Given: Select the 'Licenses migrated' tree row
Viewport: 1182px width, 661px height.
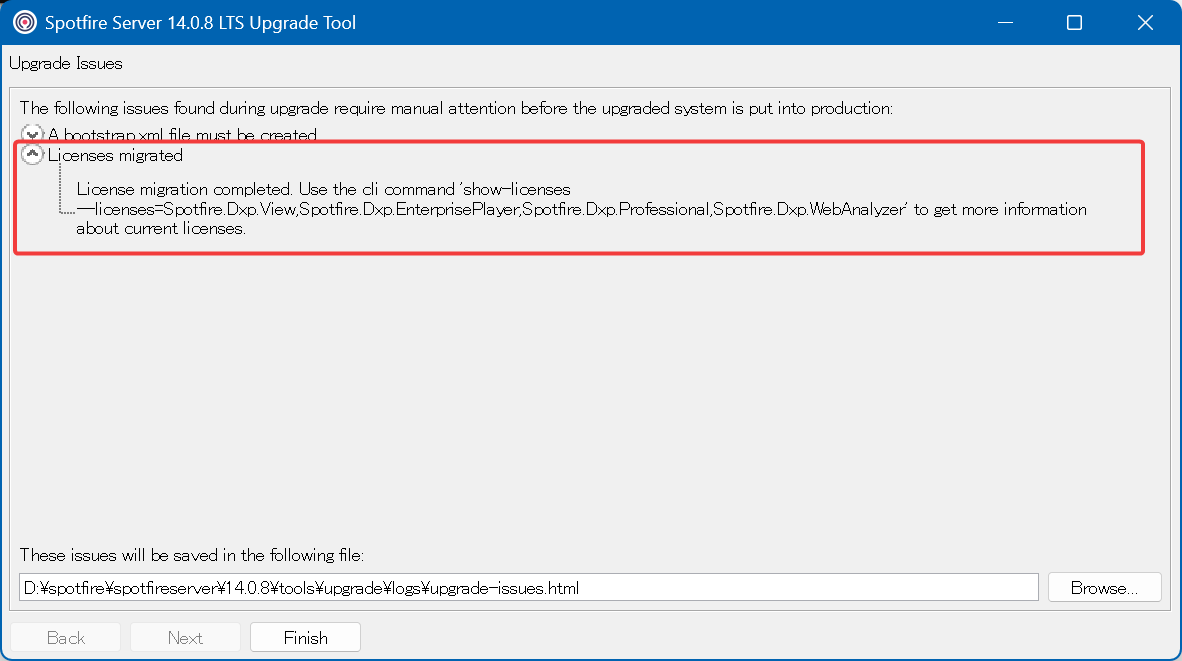Looking at the screenshot, I should 115,155.
